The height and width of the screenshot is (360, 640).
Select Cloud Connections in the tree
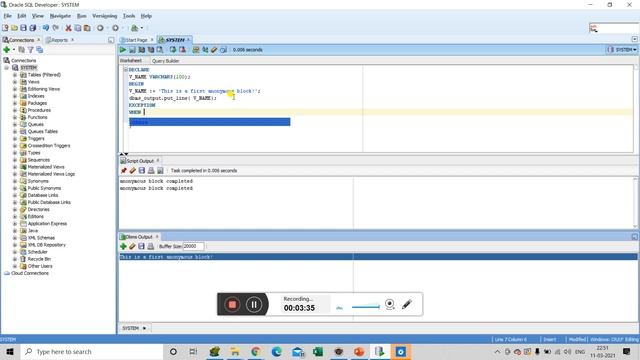(30, 273)
